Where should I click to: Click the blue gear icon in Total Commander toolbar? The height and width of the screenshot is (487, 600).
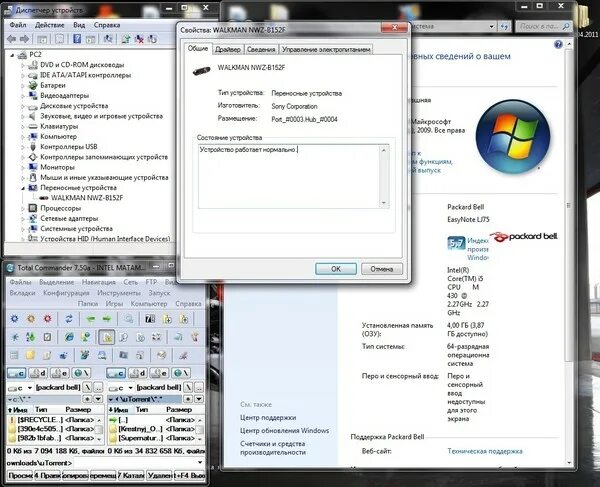tap(15, 319)
